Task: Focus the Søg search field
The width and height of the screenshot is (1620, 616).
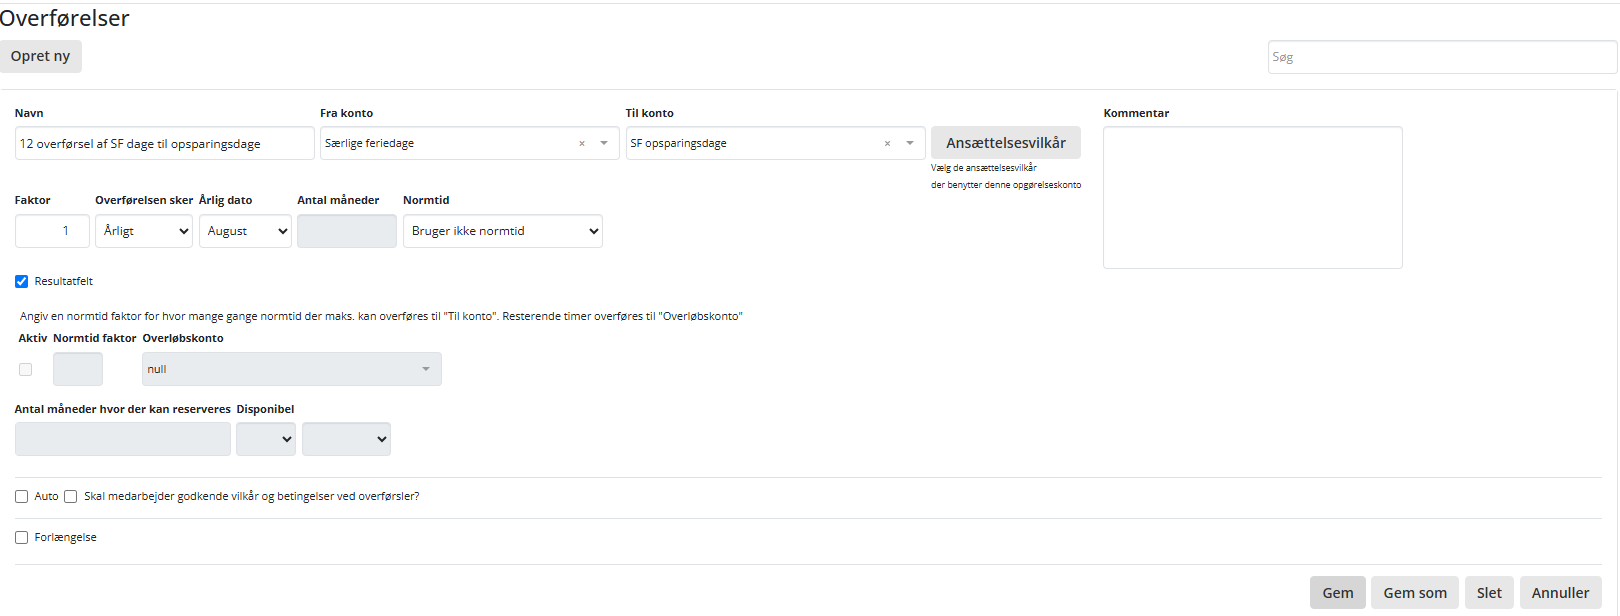Action: point(1441,57)
